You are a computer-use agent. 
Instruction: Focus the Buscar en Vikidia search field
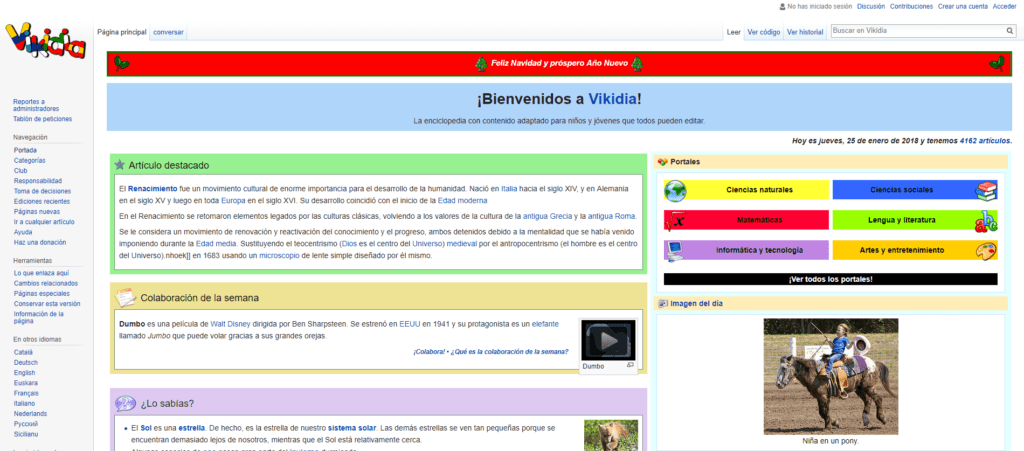coord(917,31)
